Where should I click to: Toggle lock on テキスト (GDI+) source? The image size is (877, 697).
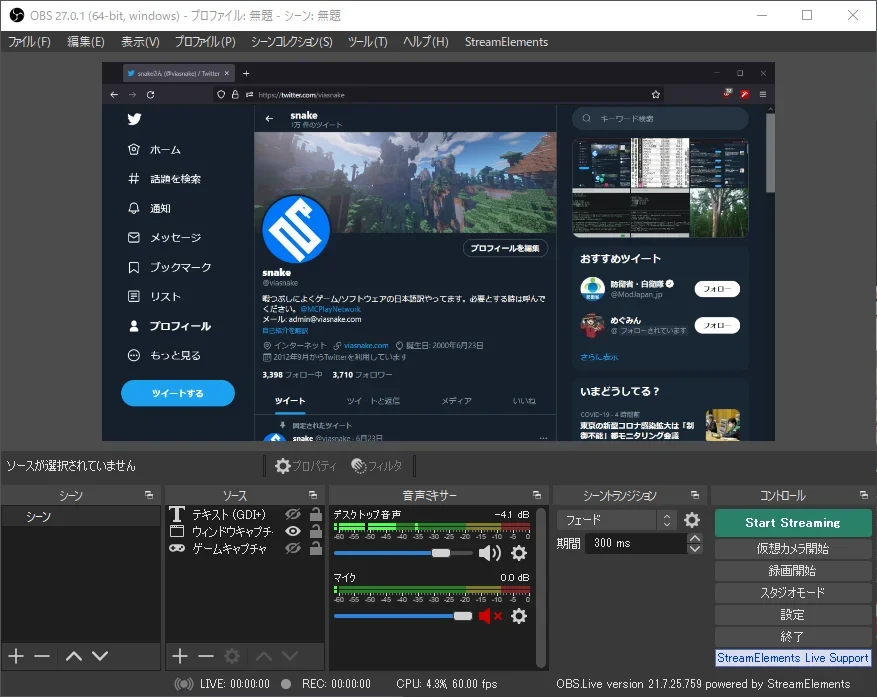click(315, 514)
